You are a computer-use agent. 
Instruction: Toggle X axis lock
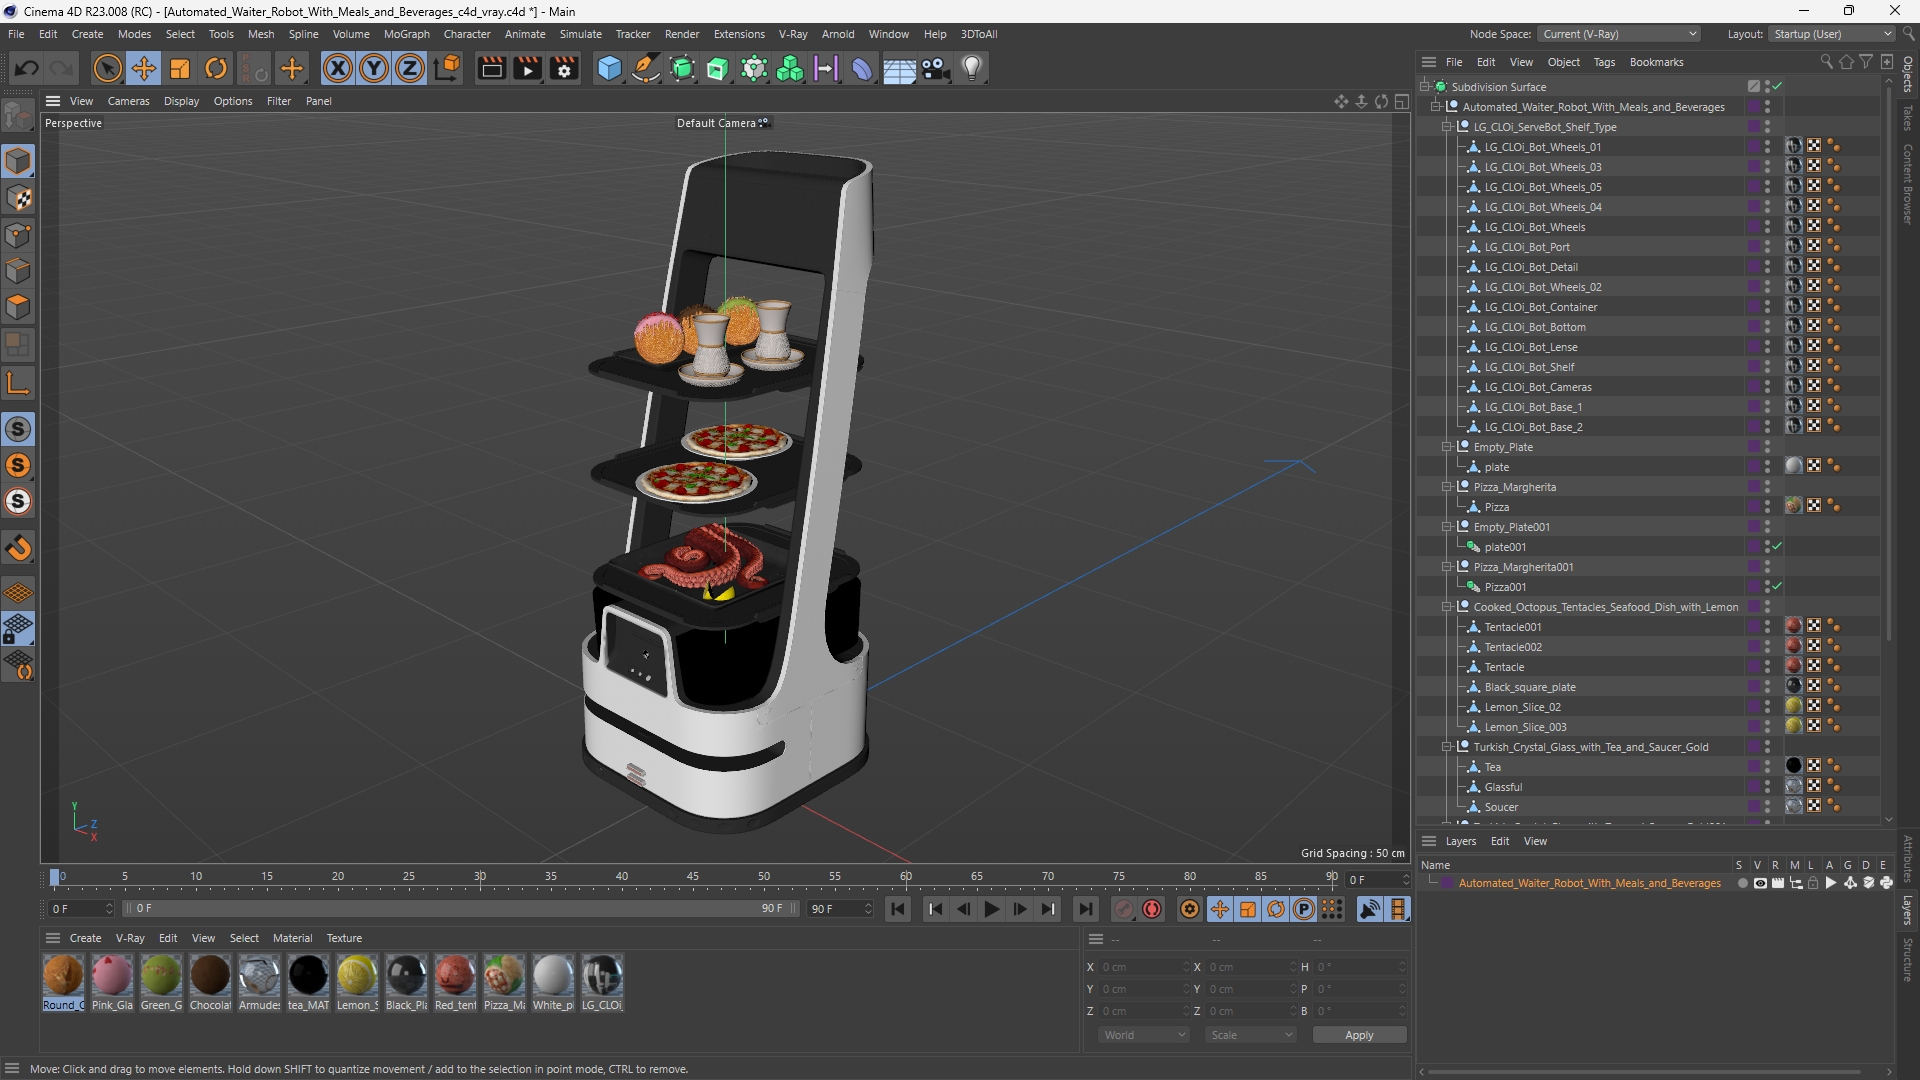337,68
